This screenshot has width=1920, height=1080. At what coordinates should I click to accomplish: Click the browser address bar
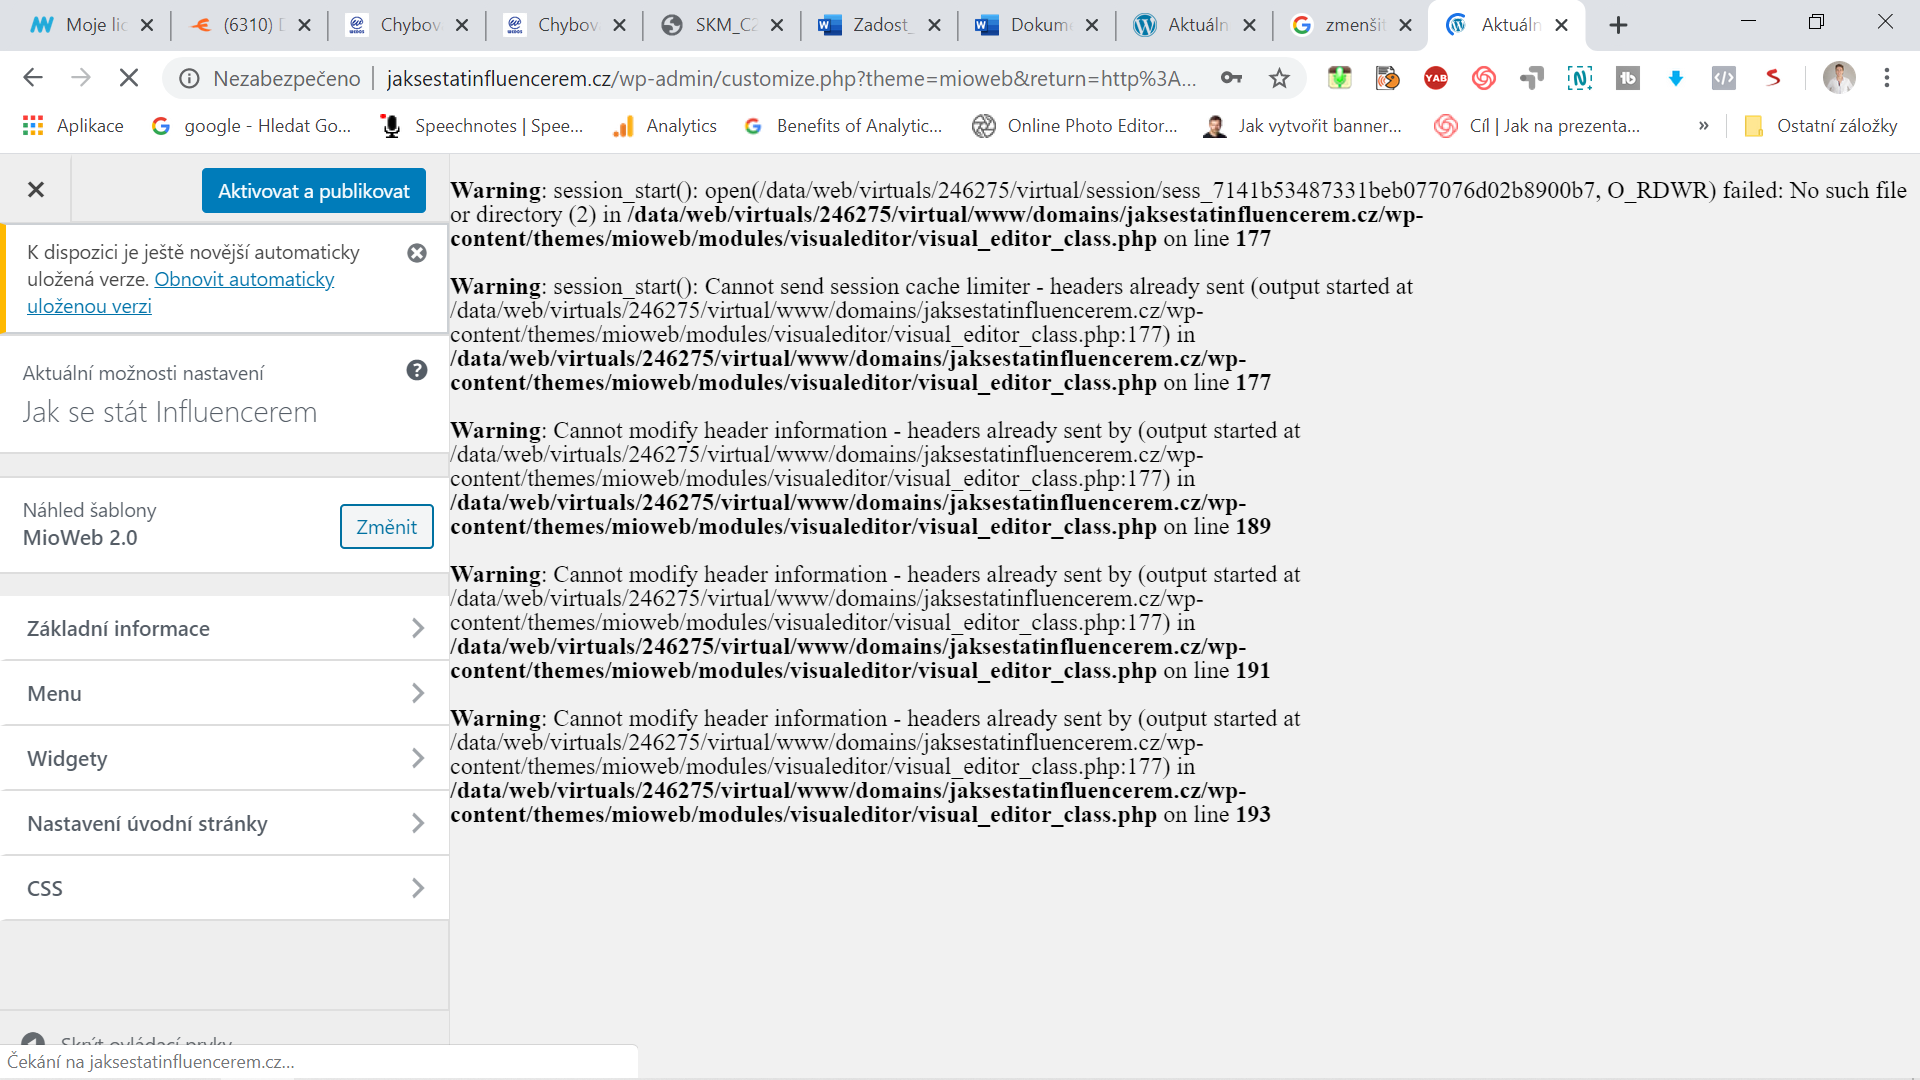click(x=790, y=78)
